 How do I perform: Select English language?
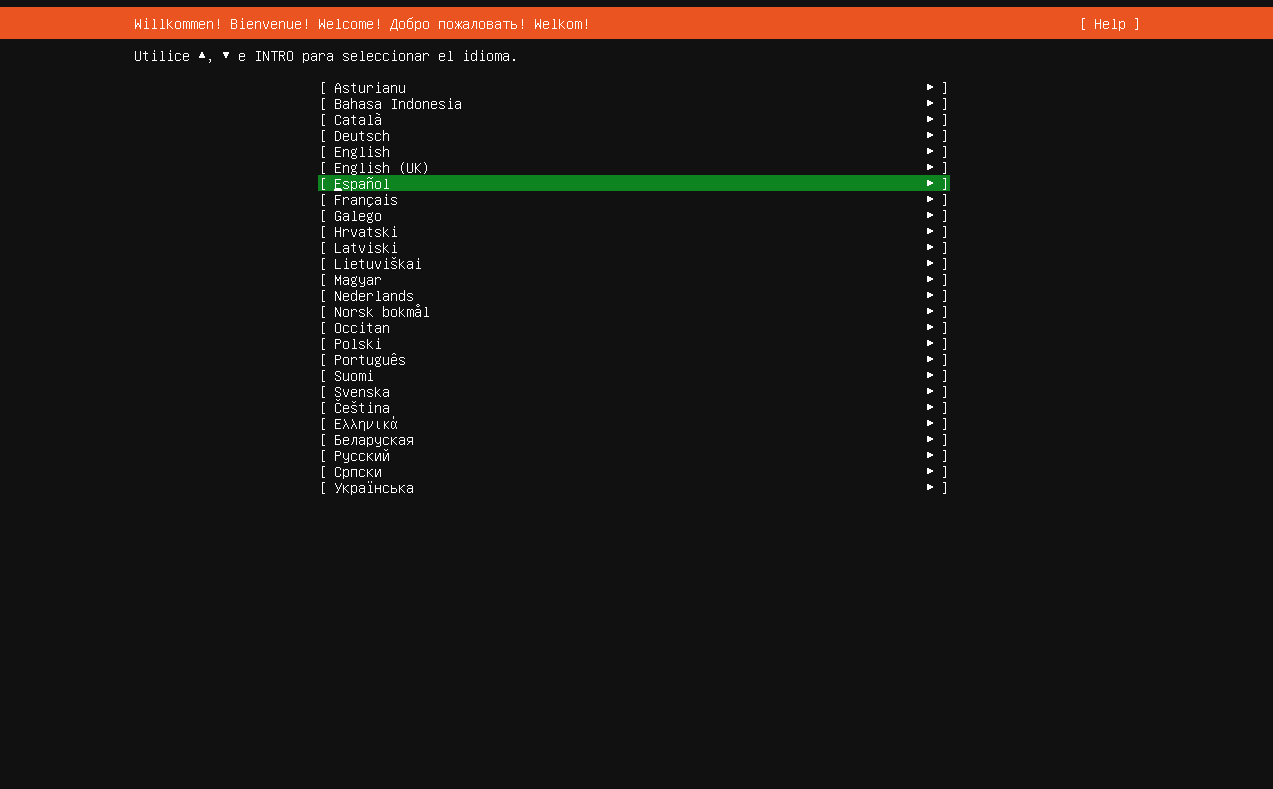(x=634, y=152)
